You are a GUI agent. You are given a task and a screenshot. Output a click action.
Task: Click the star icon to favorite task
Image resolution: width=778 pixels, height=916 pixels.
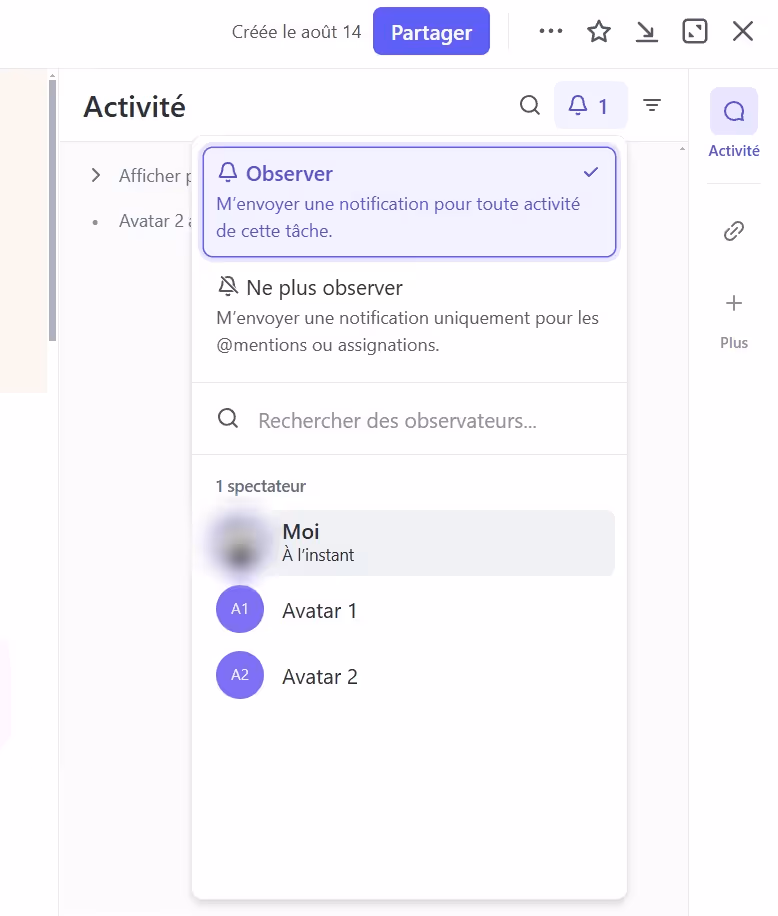tap(598, 32)
